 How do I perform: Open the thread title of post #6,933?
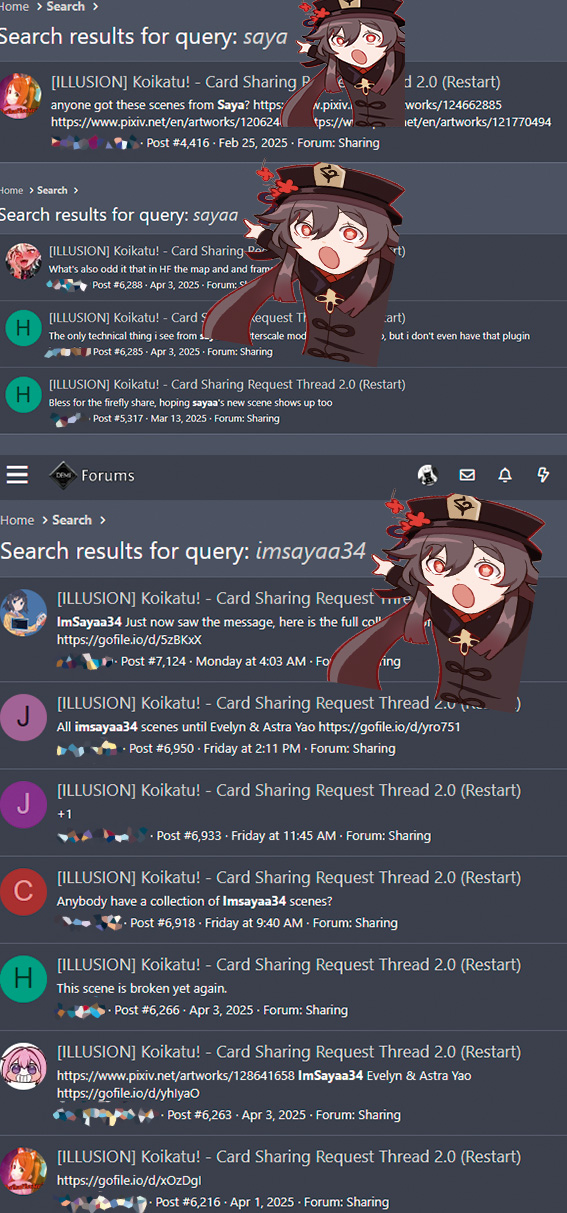289,791
